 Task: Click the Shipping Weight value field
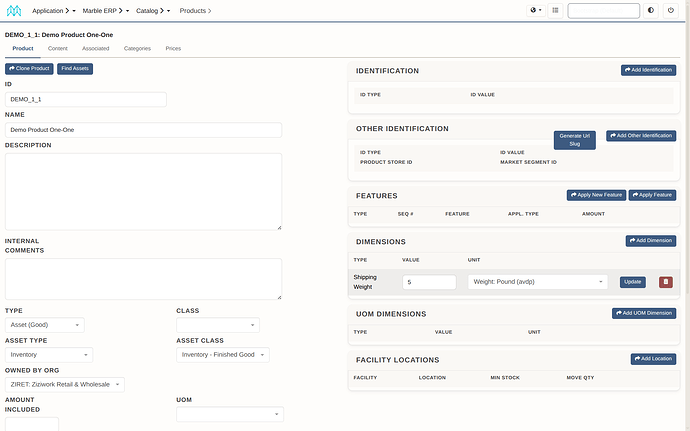click(x=429, y=282)
